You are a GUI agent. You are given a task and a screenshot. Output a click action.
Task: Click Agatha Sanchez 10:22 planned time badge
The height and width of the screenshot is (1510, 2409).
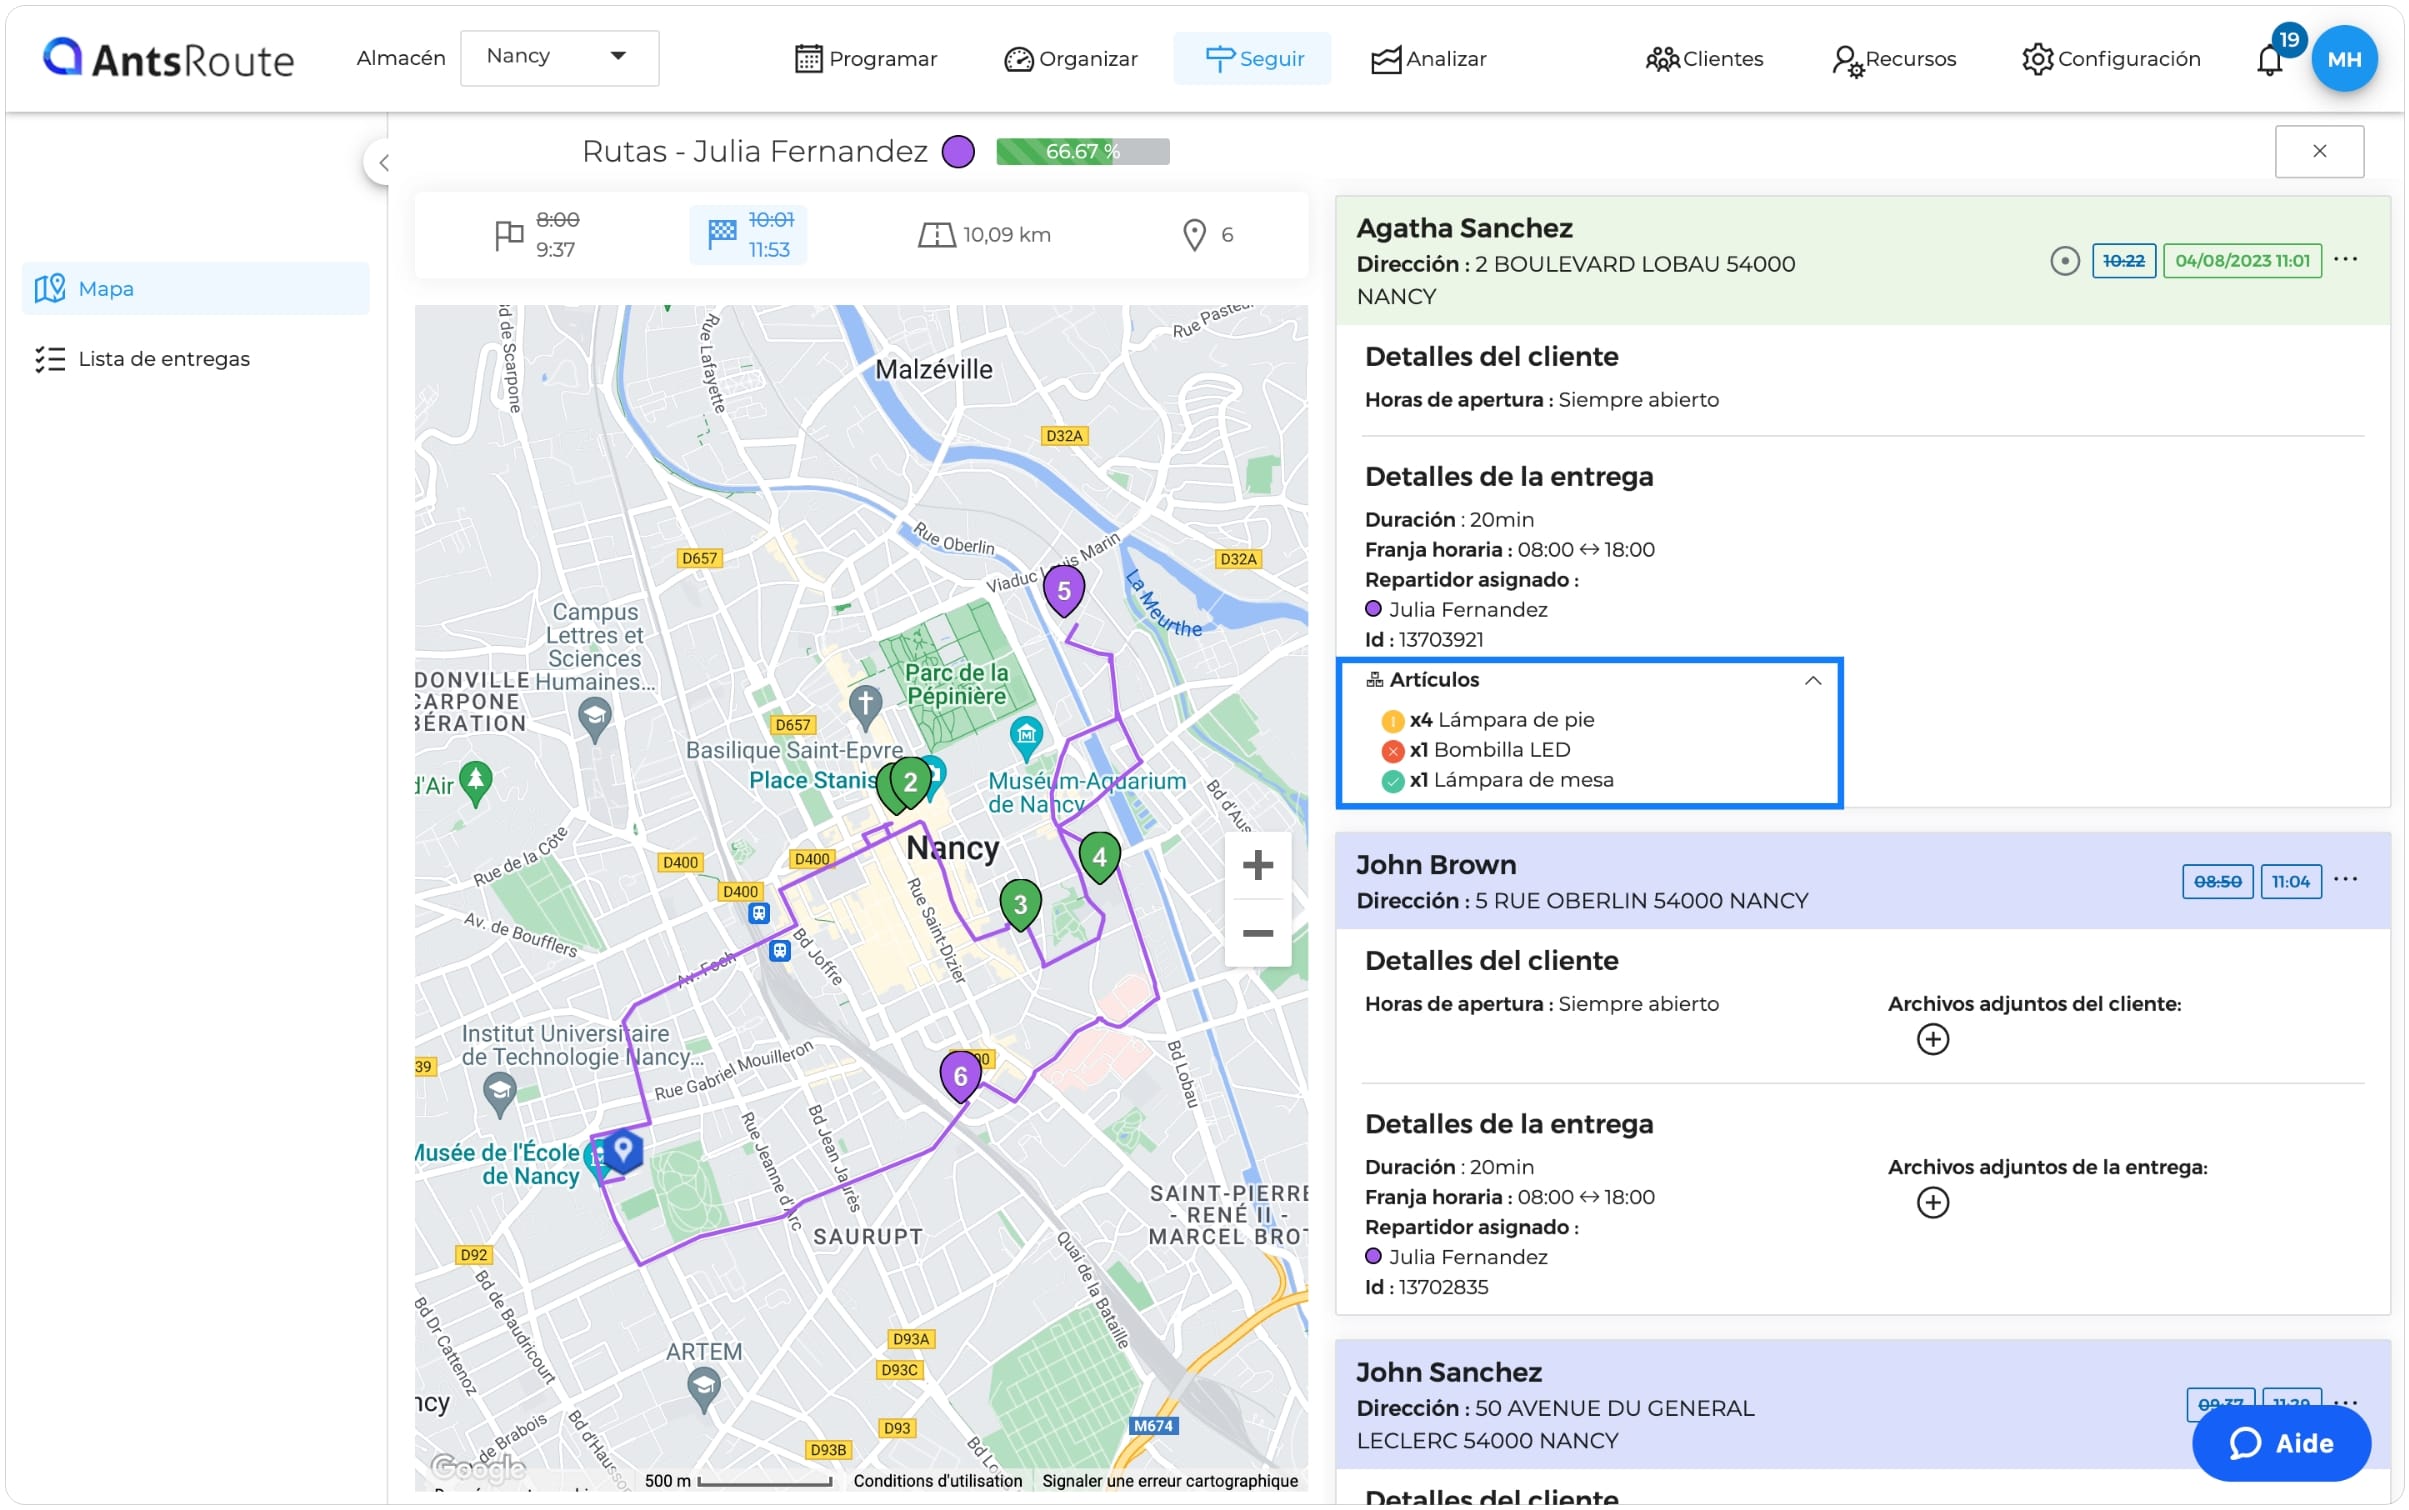2123,261
